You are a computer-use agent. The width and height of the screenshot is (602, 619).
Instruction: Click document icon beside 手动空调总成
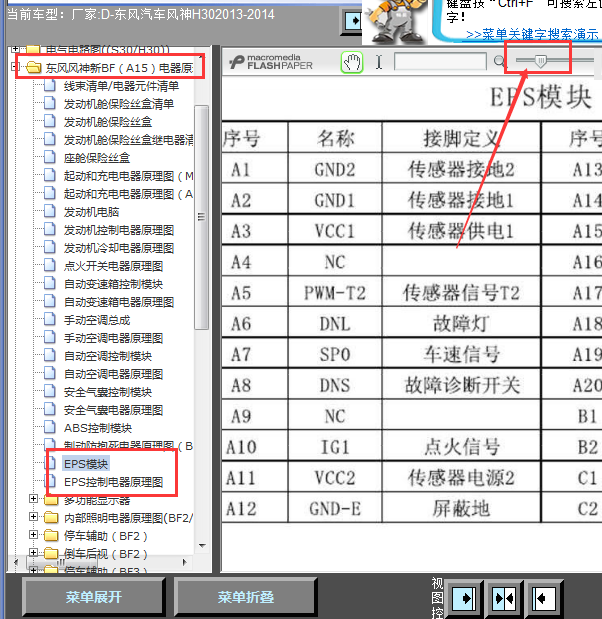(50, 319)
